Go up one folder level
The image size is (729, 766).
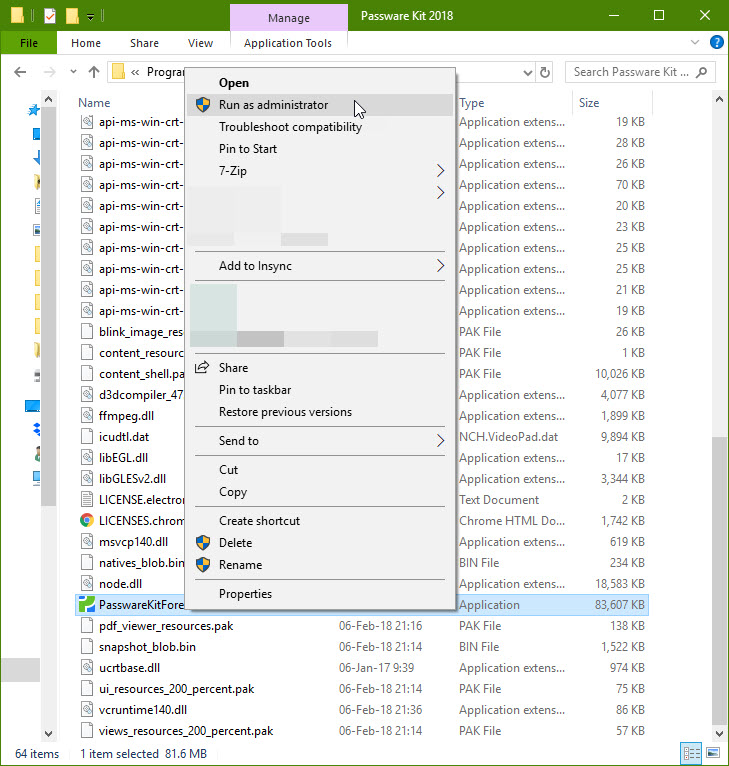[x=94, y=72]
